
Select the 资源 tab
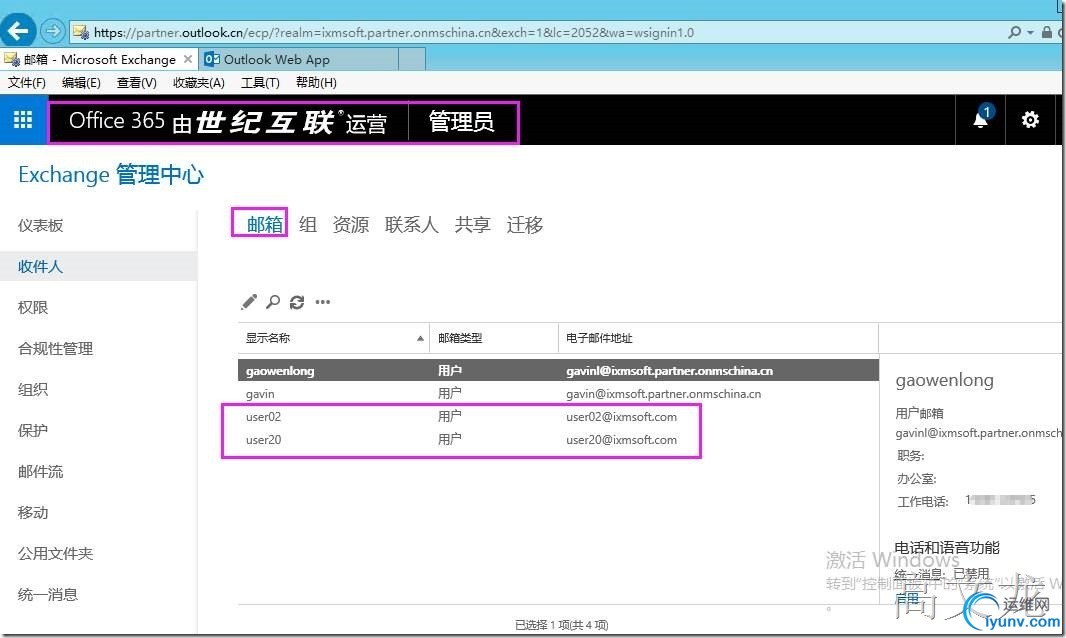tap(351, 224)
